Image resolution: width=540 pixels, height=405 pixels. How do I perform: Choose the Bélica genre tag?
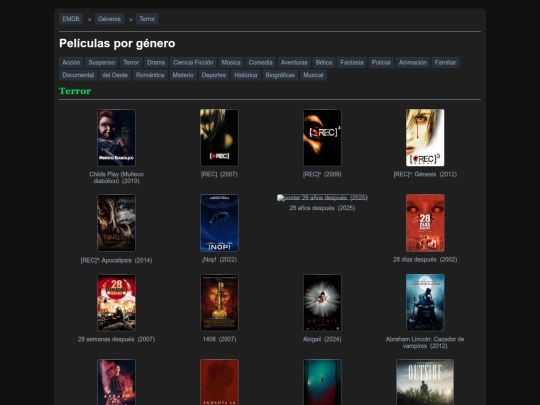[324, 62]
